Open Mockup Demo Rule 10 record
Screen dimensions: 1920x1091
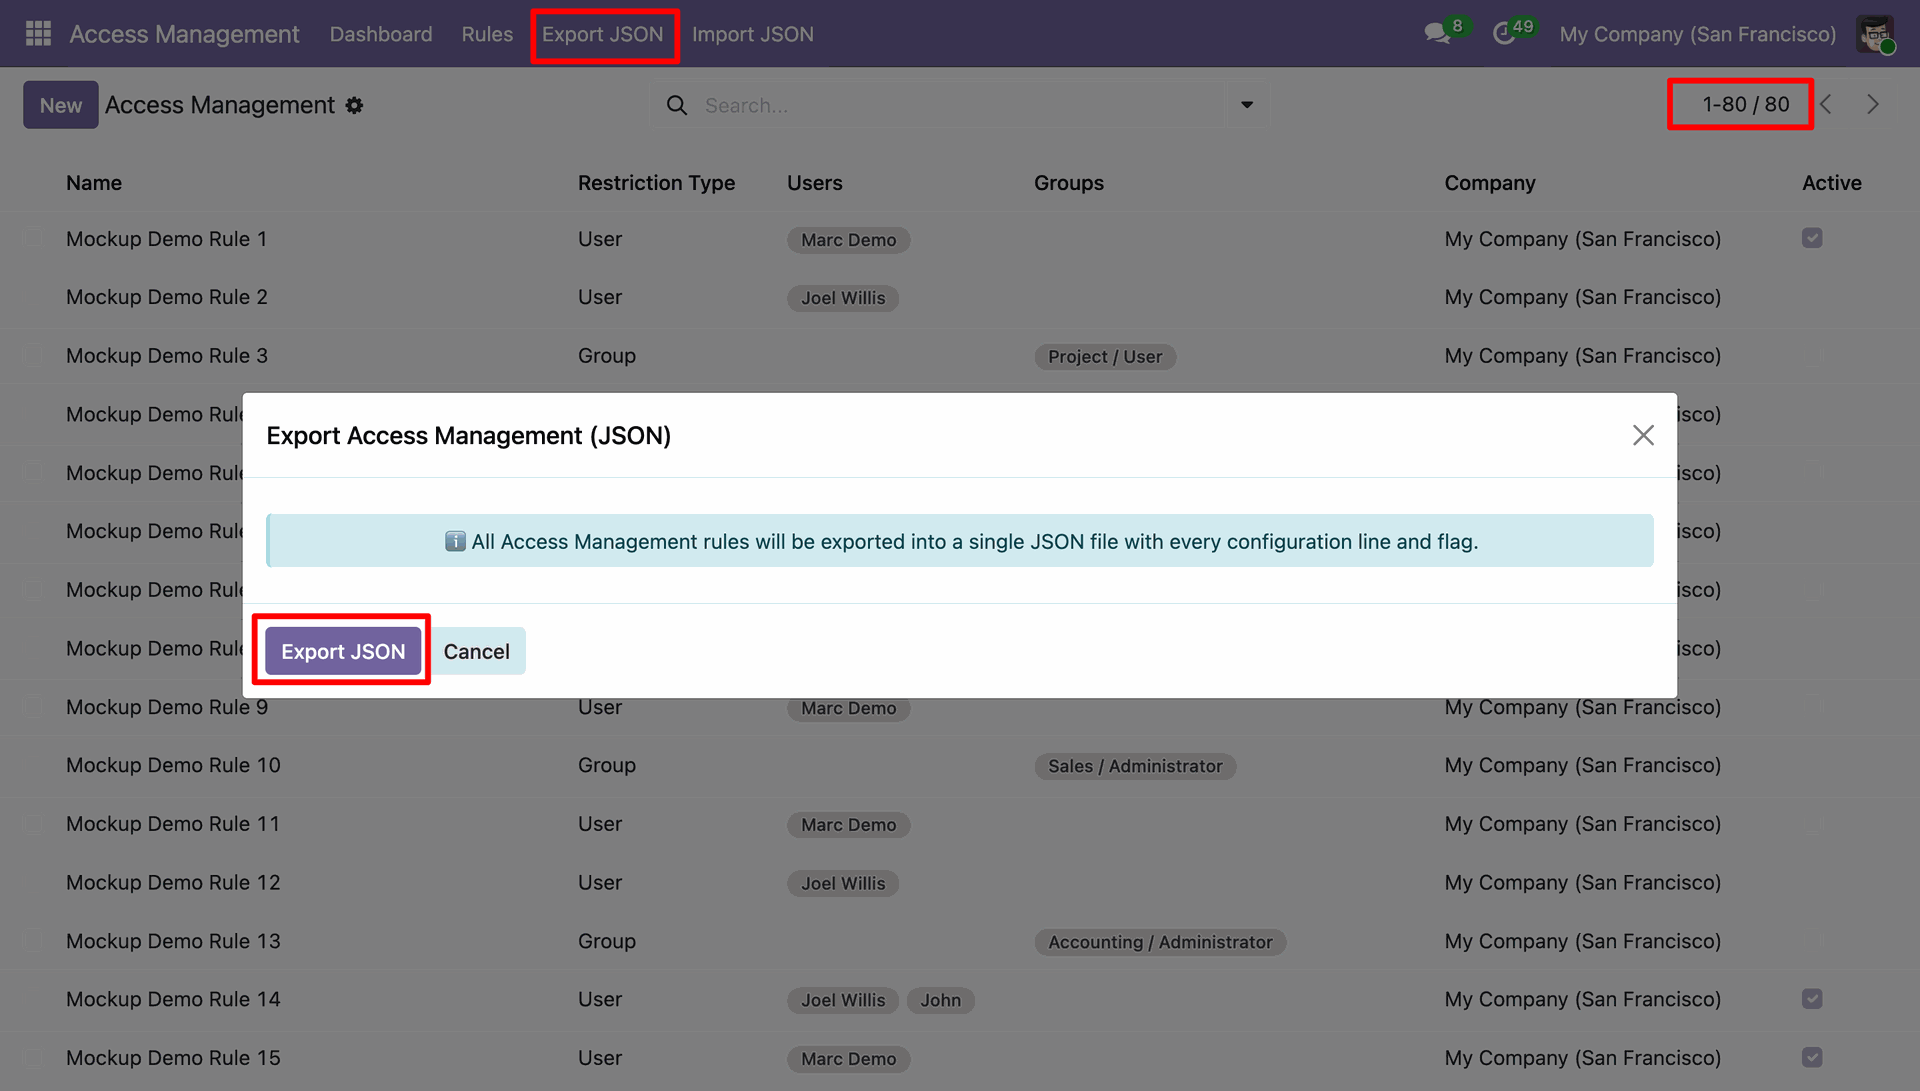(x=173, y=765)
